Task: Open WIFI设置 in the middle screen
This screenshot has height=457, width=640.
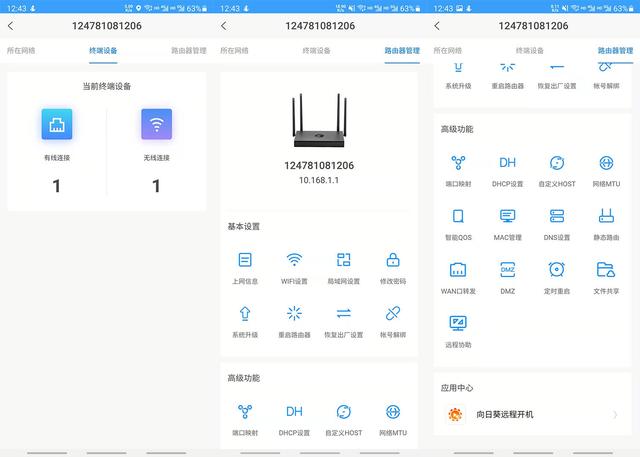Action: (294, 268)
